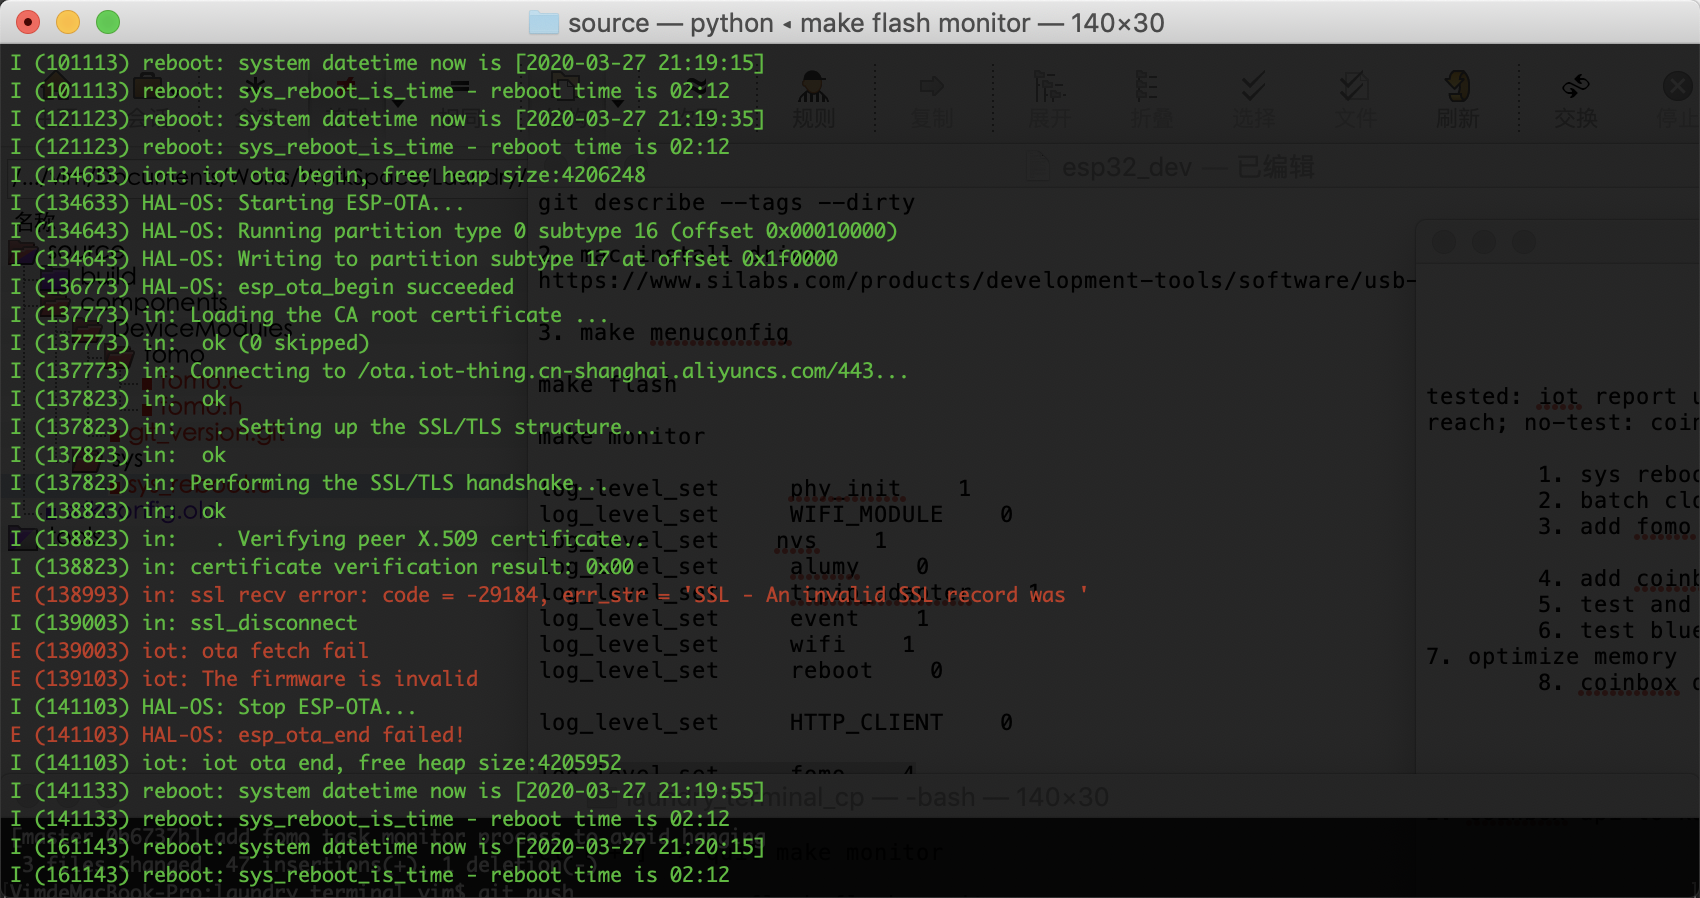Click the Refresh (刷新) icon in background toolbar

coord(1458,87)
